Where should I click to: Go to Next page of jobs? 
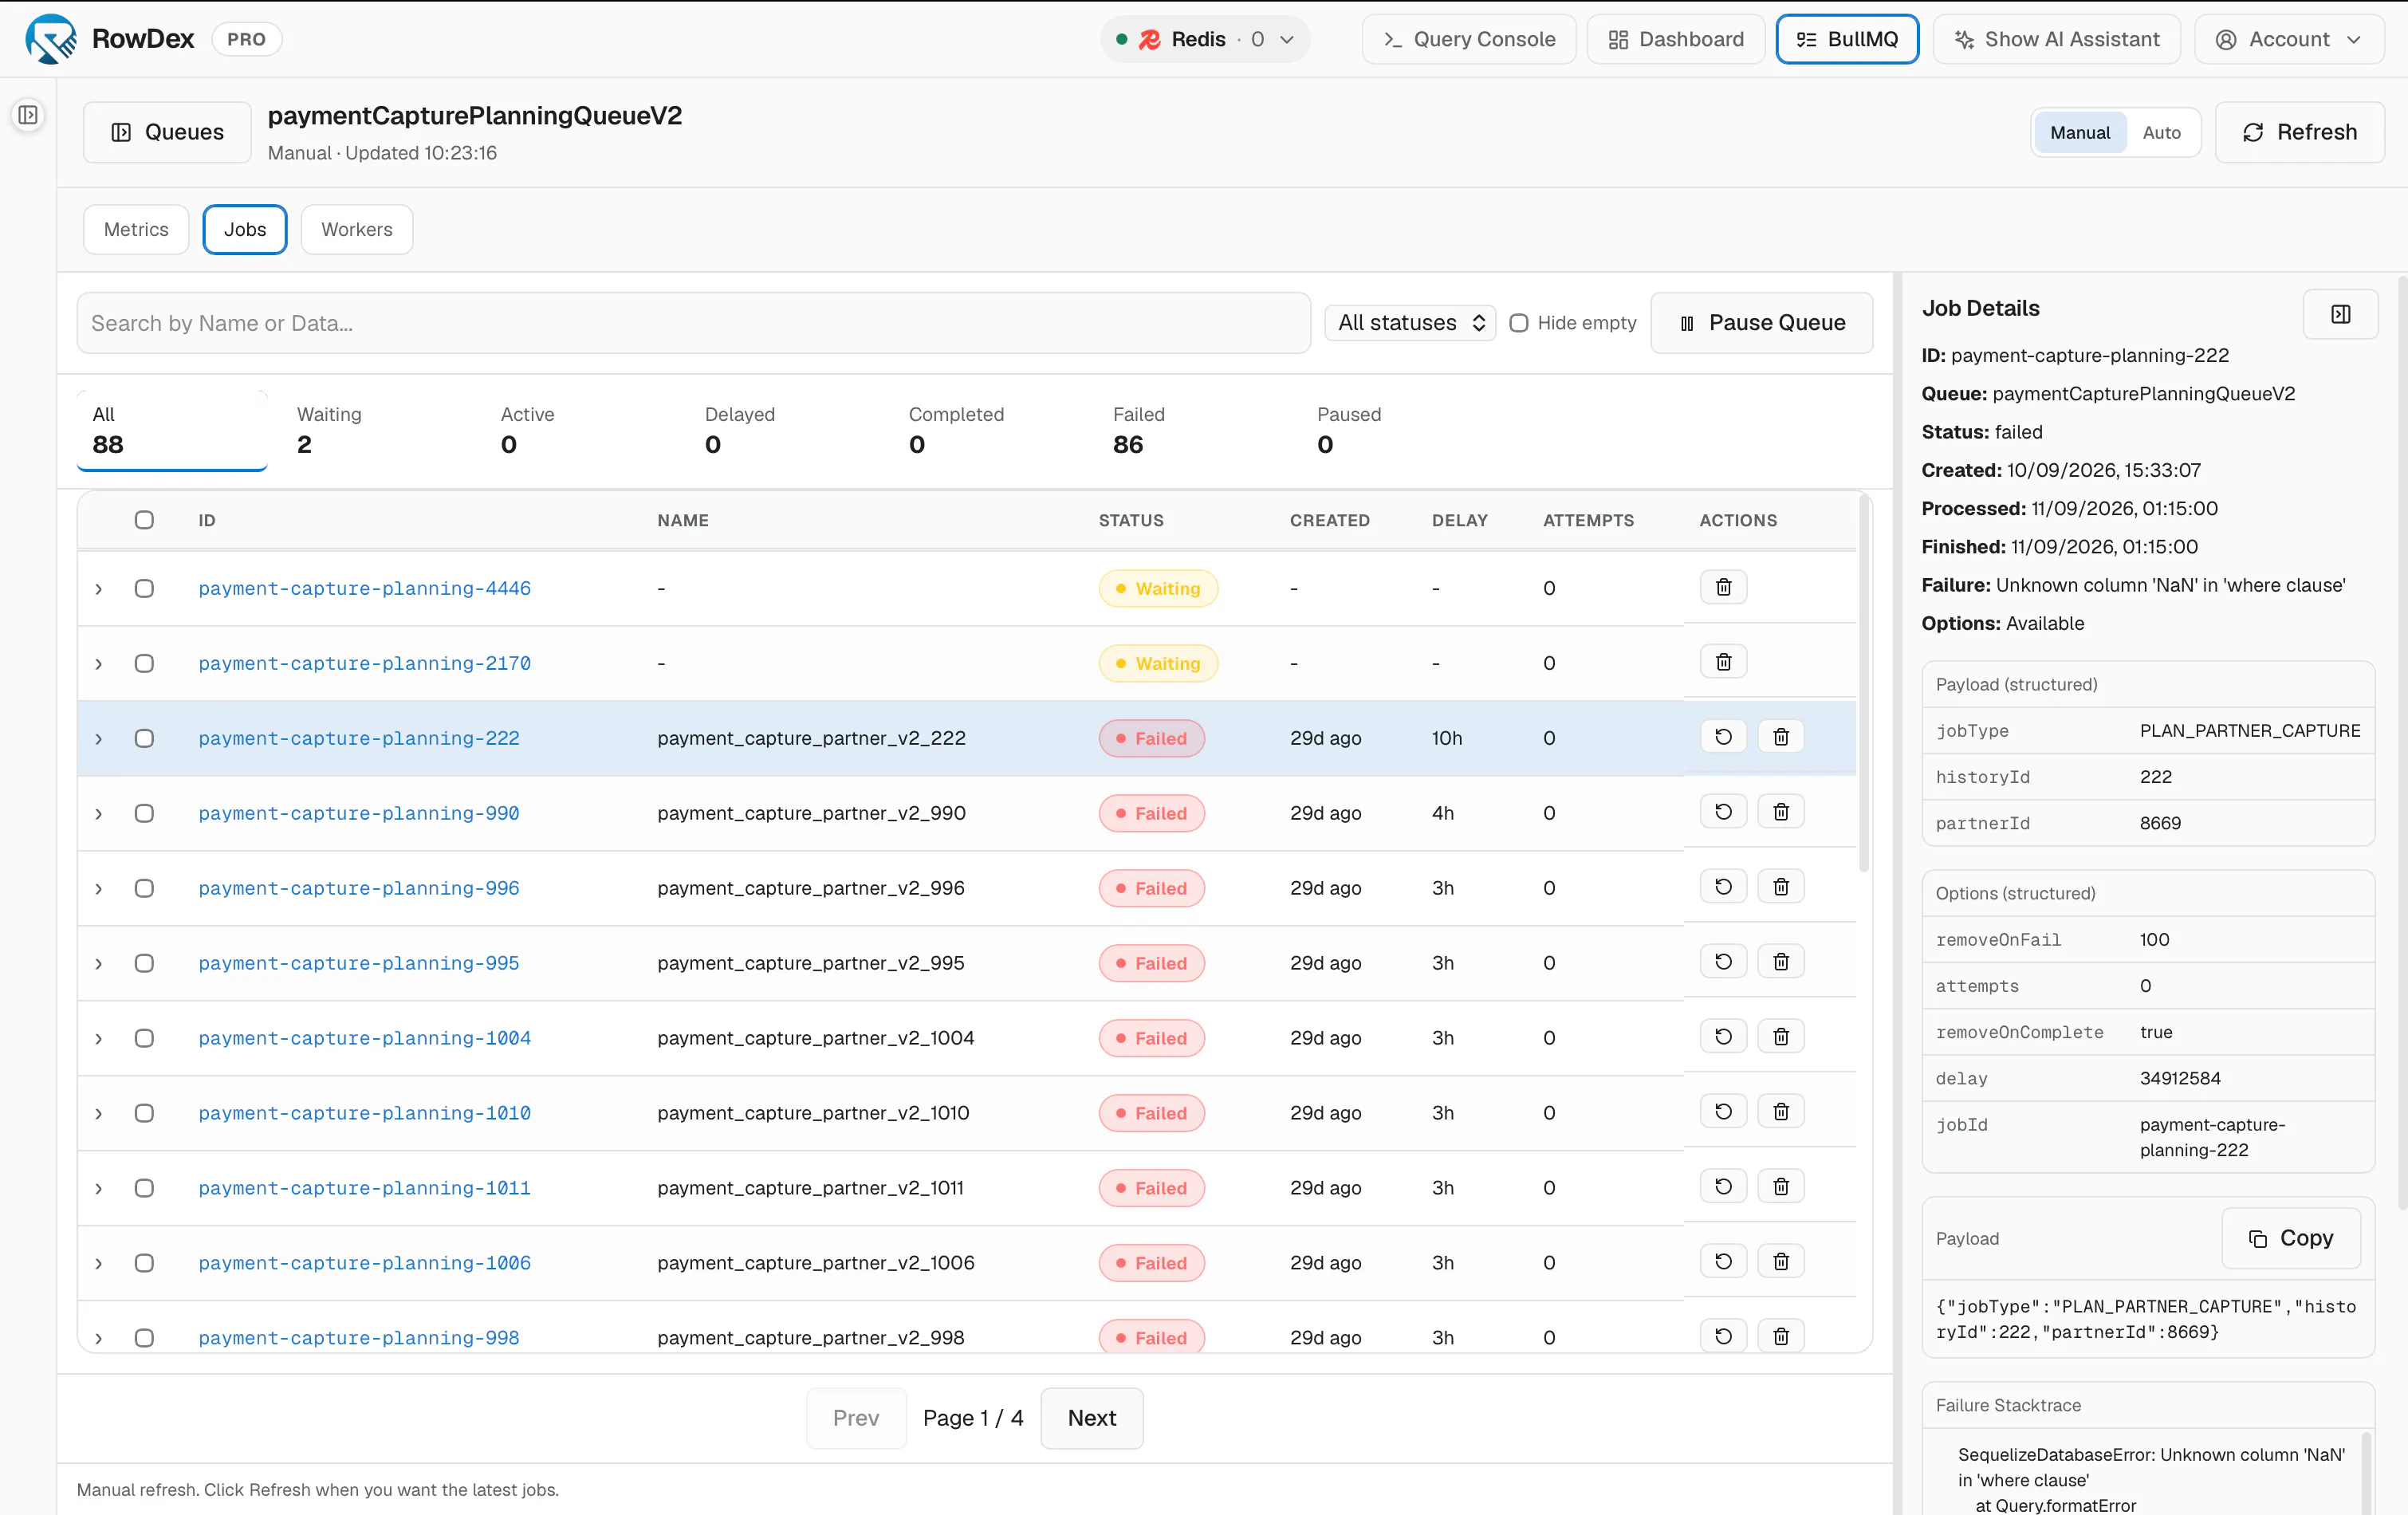click(1091, 1417)
